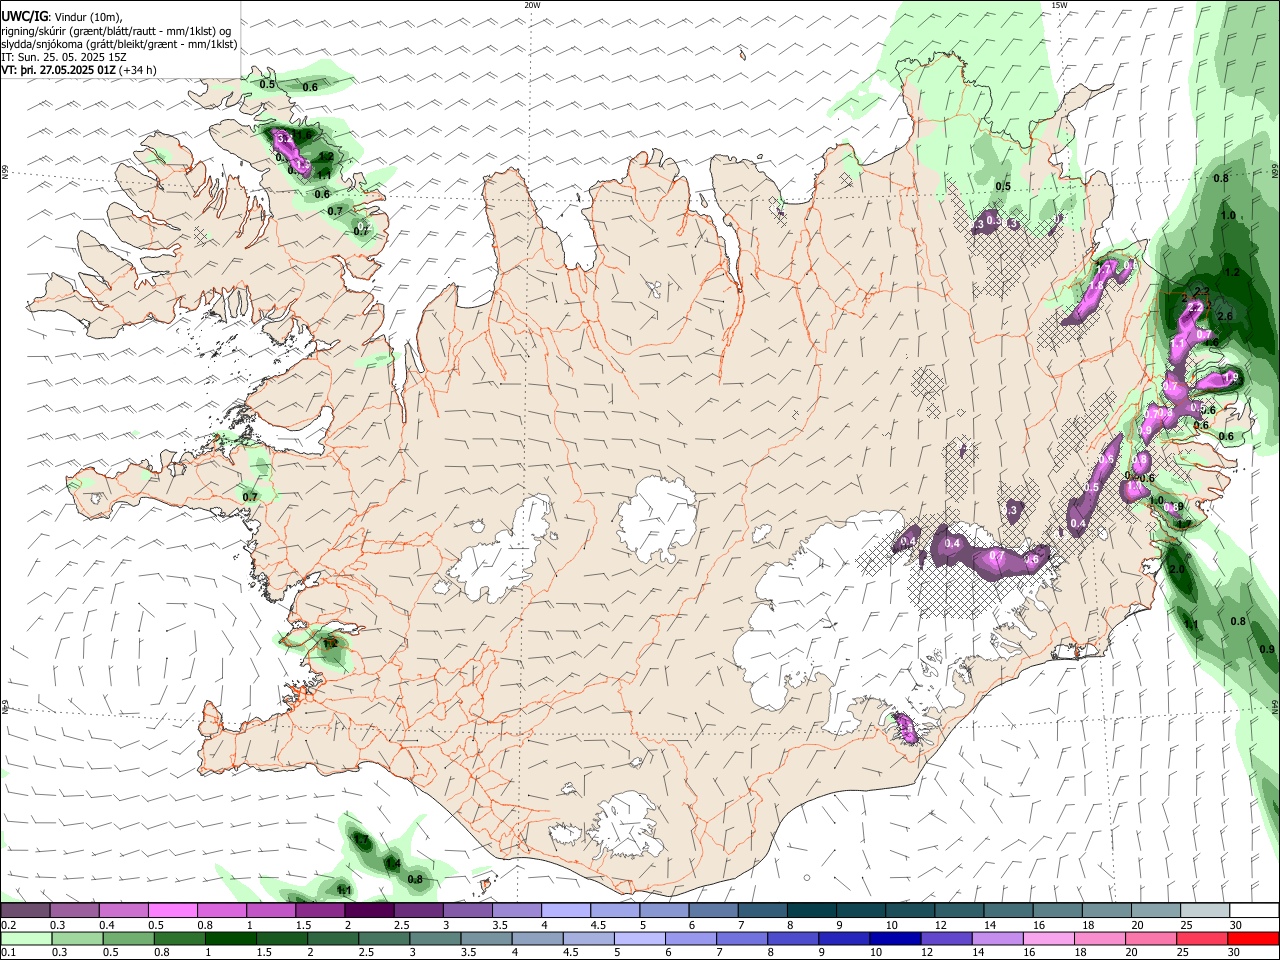Click the 20W longitude label
This screenshot has height=960, width=1280.
(x=532, y=5)
